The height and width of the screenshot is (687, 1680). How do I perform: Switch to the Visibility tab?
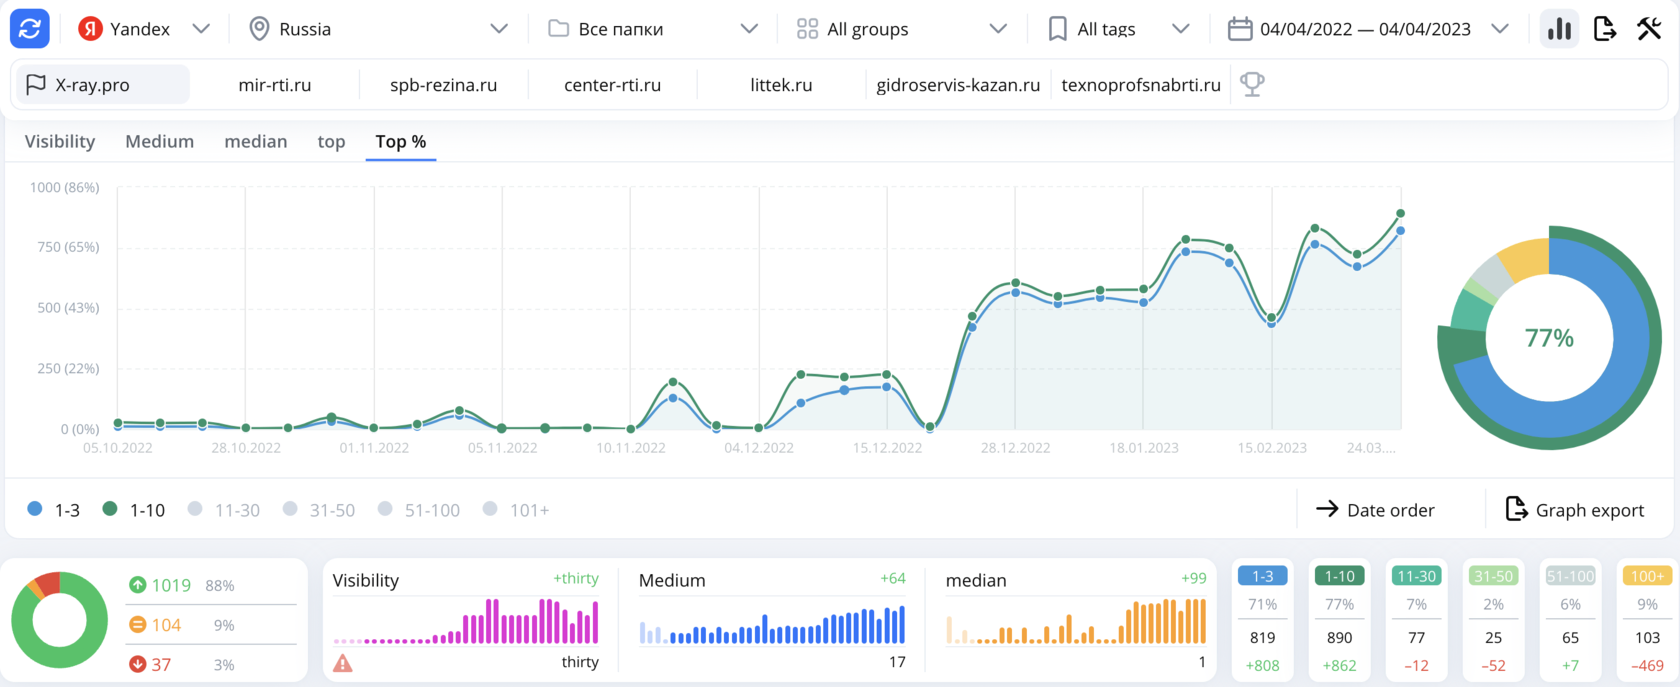tap(60, 141)
